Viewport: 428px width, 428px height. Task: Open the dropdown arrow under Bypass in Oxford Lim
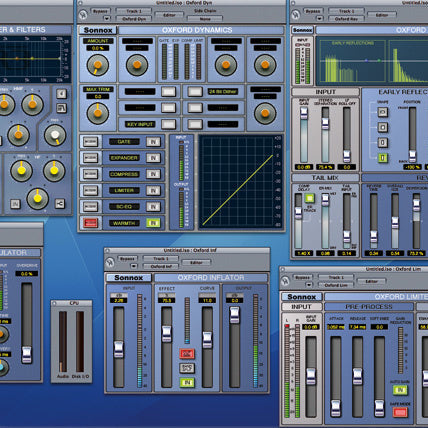coord(309,285)
